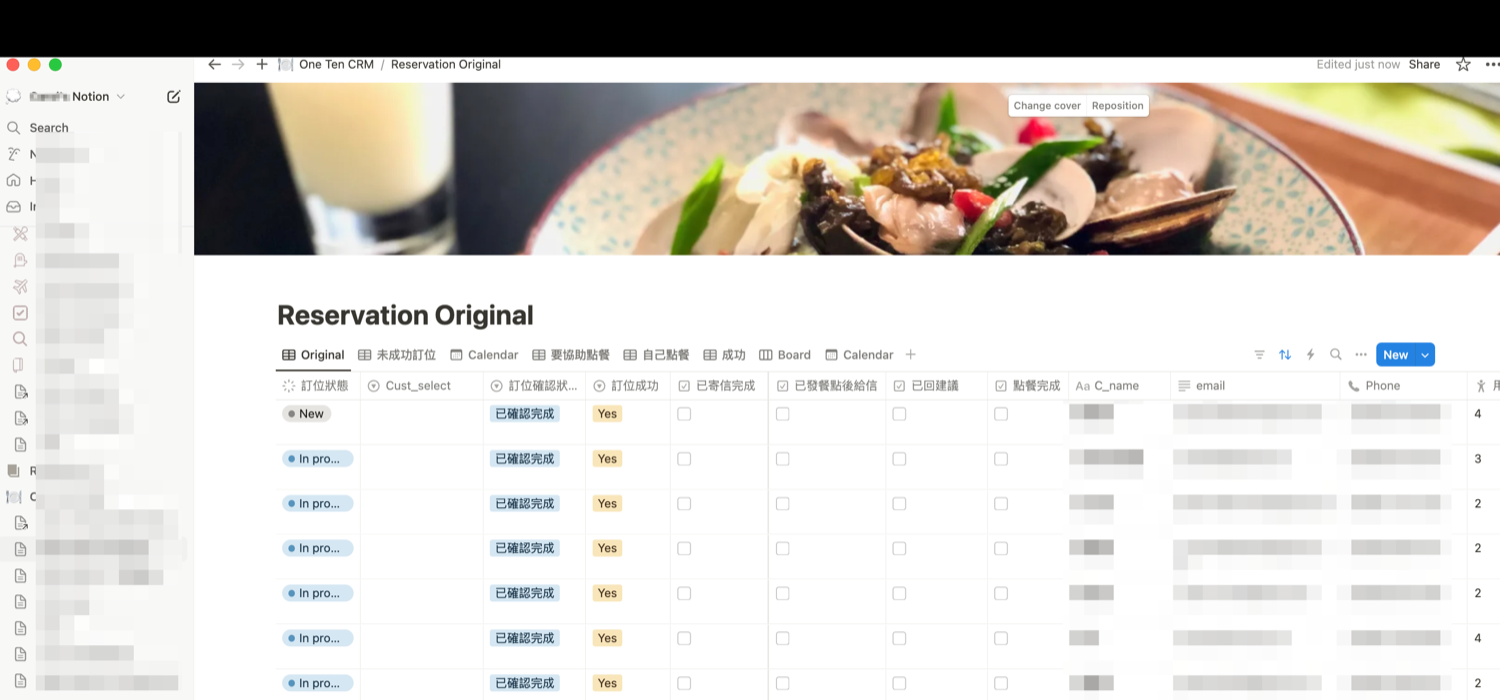The width and height of the screenshot is (1500, 700).
Task: Open 已確認完成 select in New status row
Action: coord(525,414)
